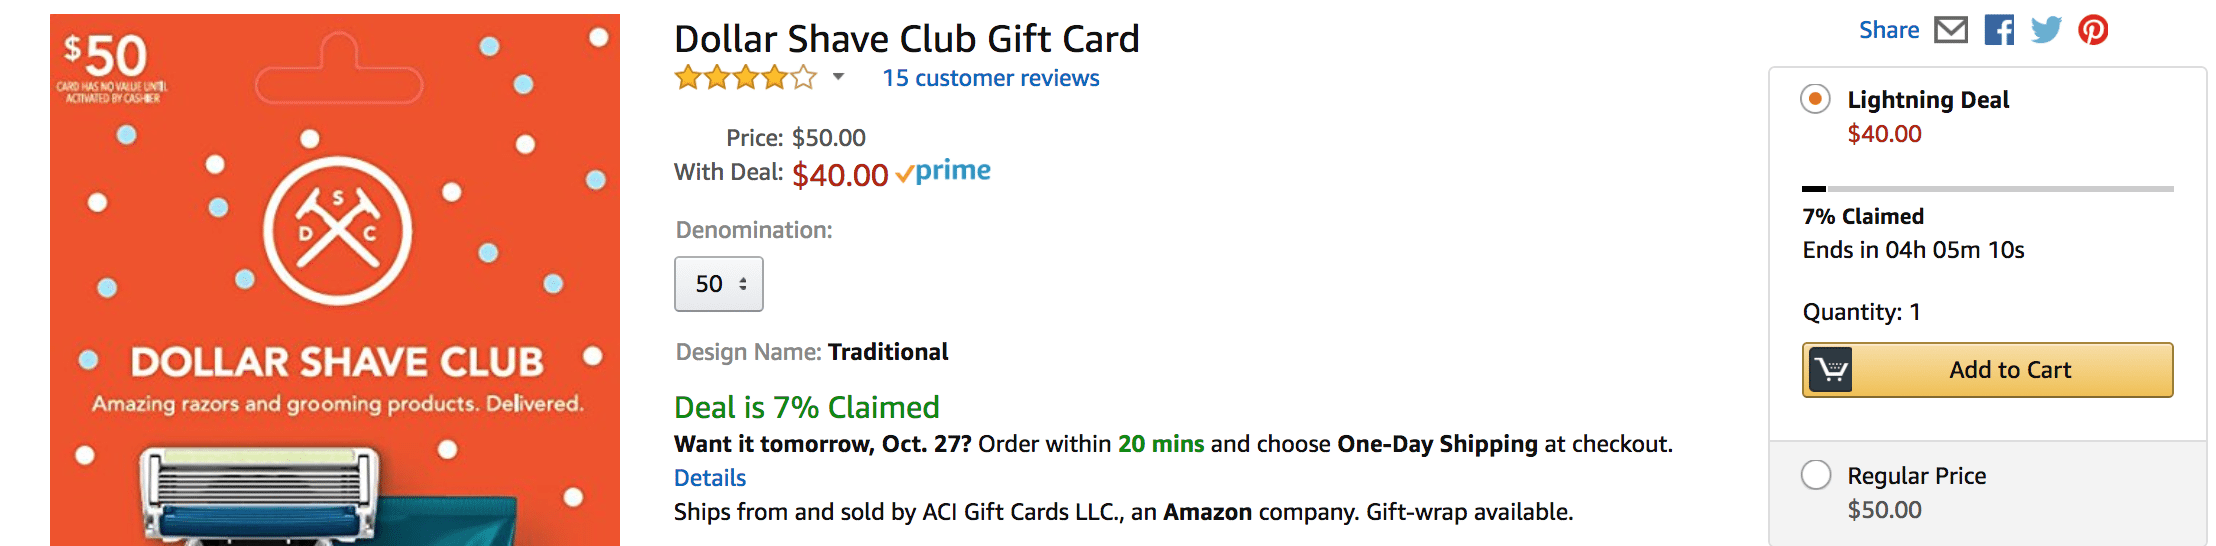The image size is (2216, 546).
Task: Share on Twitter bird icon
Action: click(x=2046, y=30)
